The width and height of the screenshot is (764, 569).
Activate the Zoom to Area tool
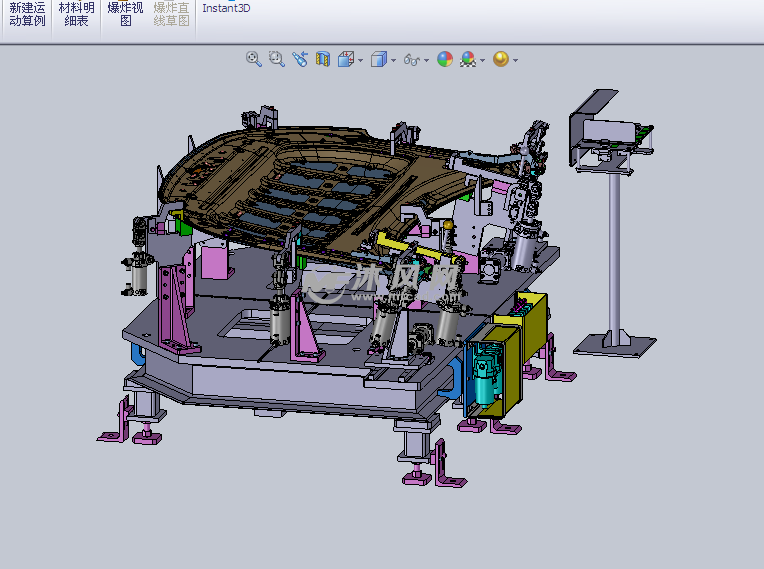coord(276,60)
